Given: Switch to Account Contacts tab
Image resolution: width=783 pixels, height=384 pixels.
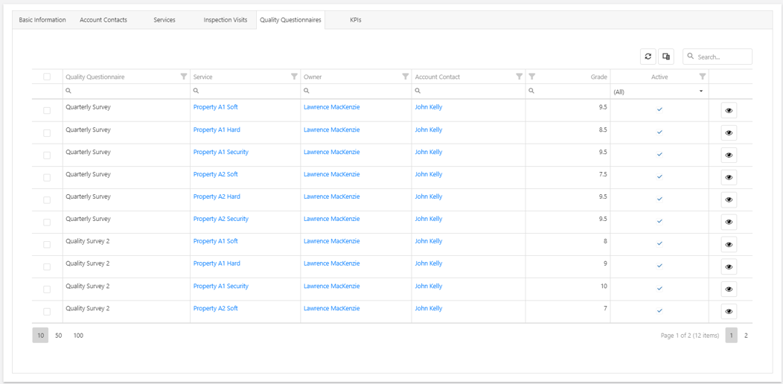Looking at the screenshot, I should pos(103,20).
